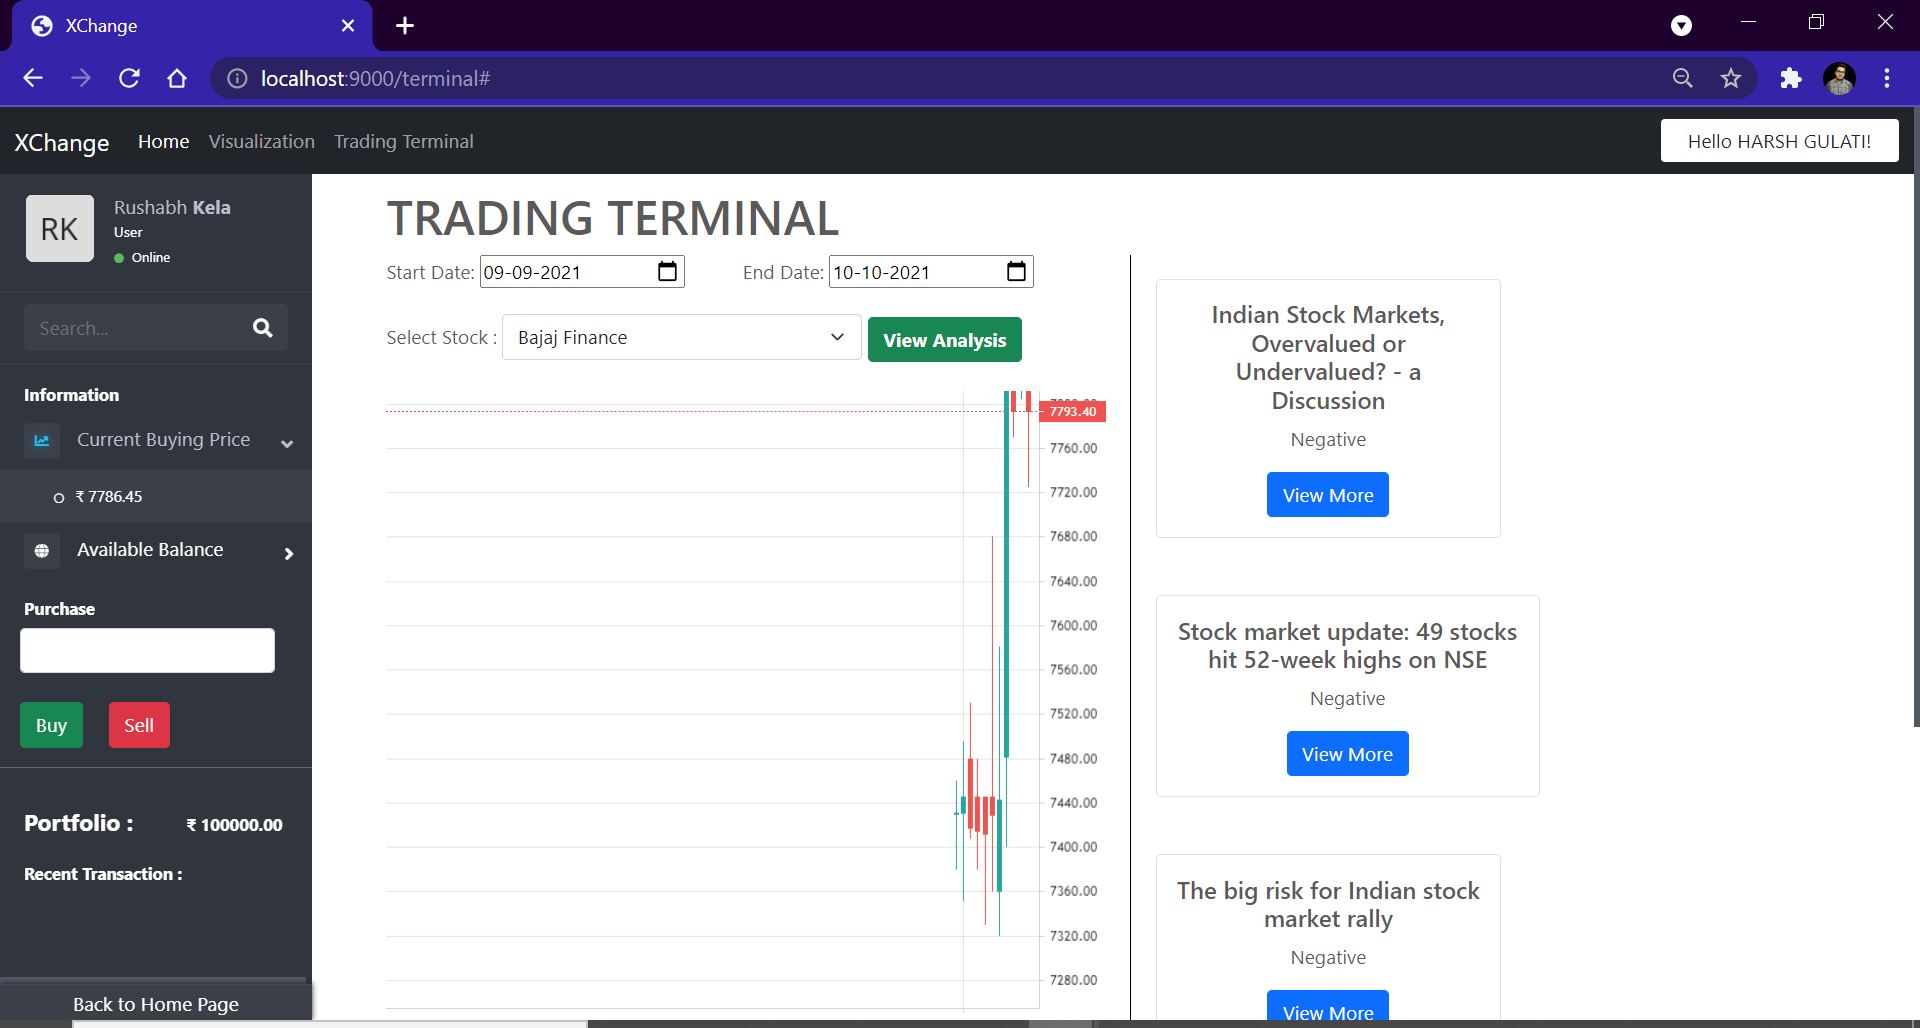Click the Online status indicator

(142, 257)
